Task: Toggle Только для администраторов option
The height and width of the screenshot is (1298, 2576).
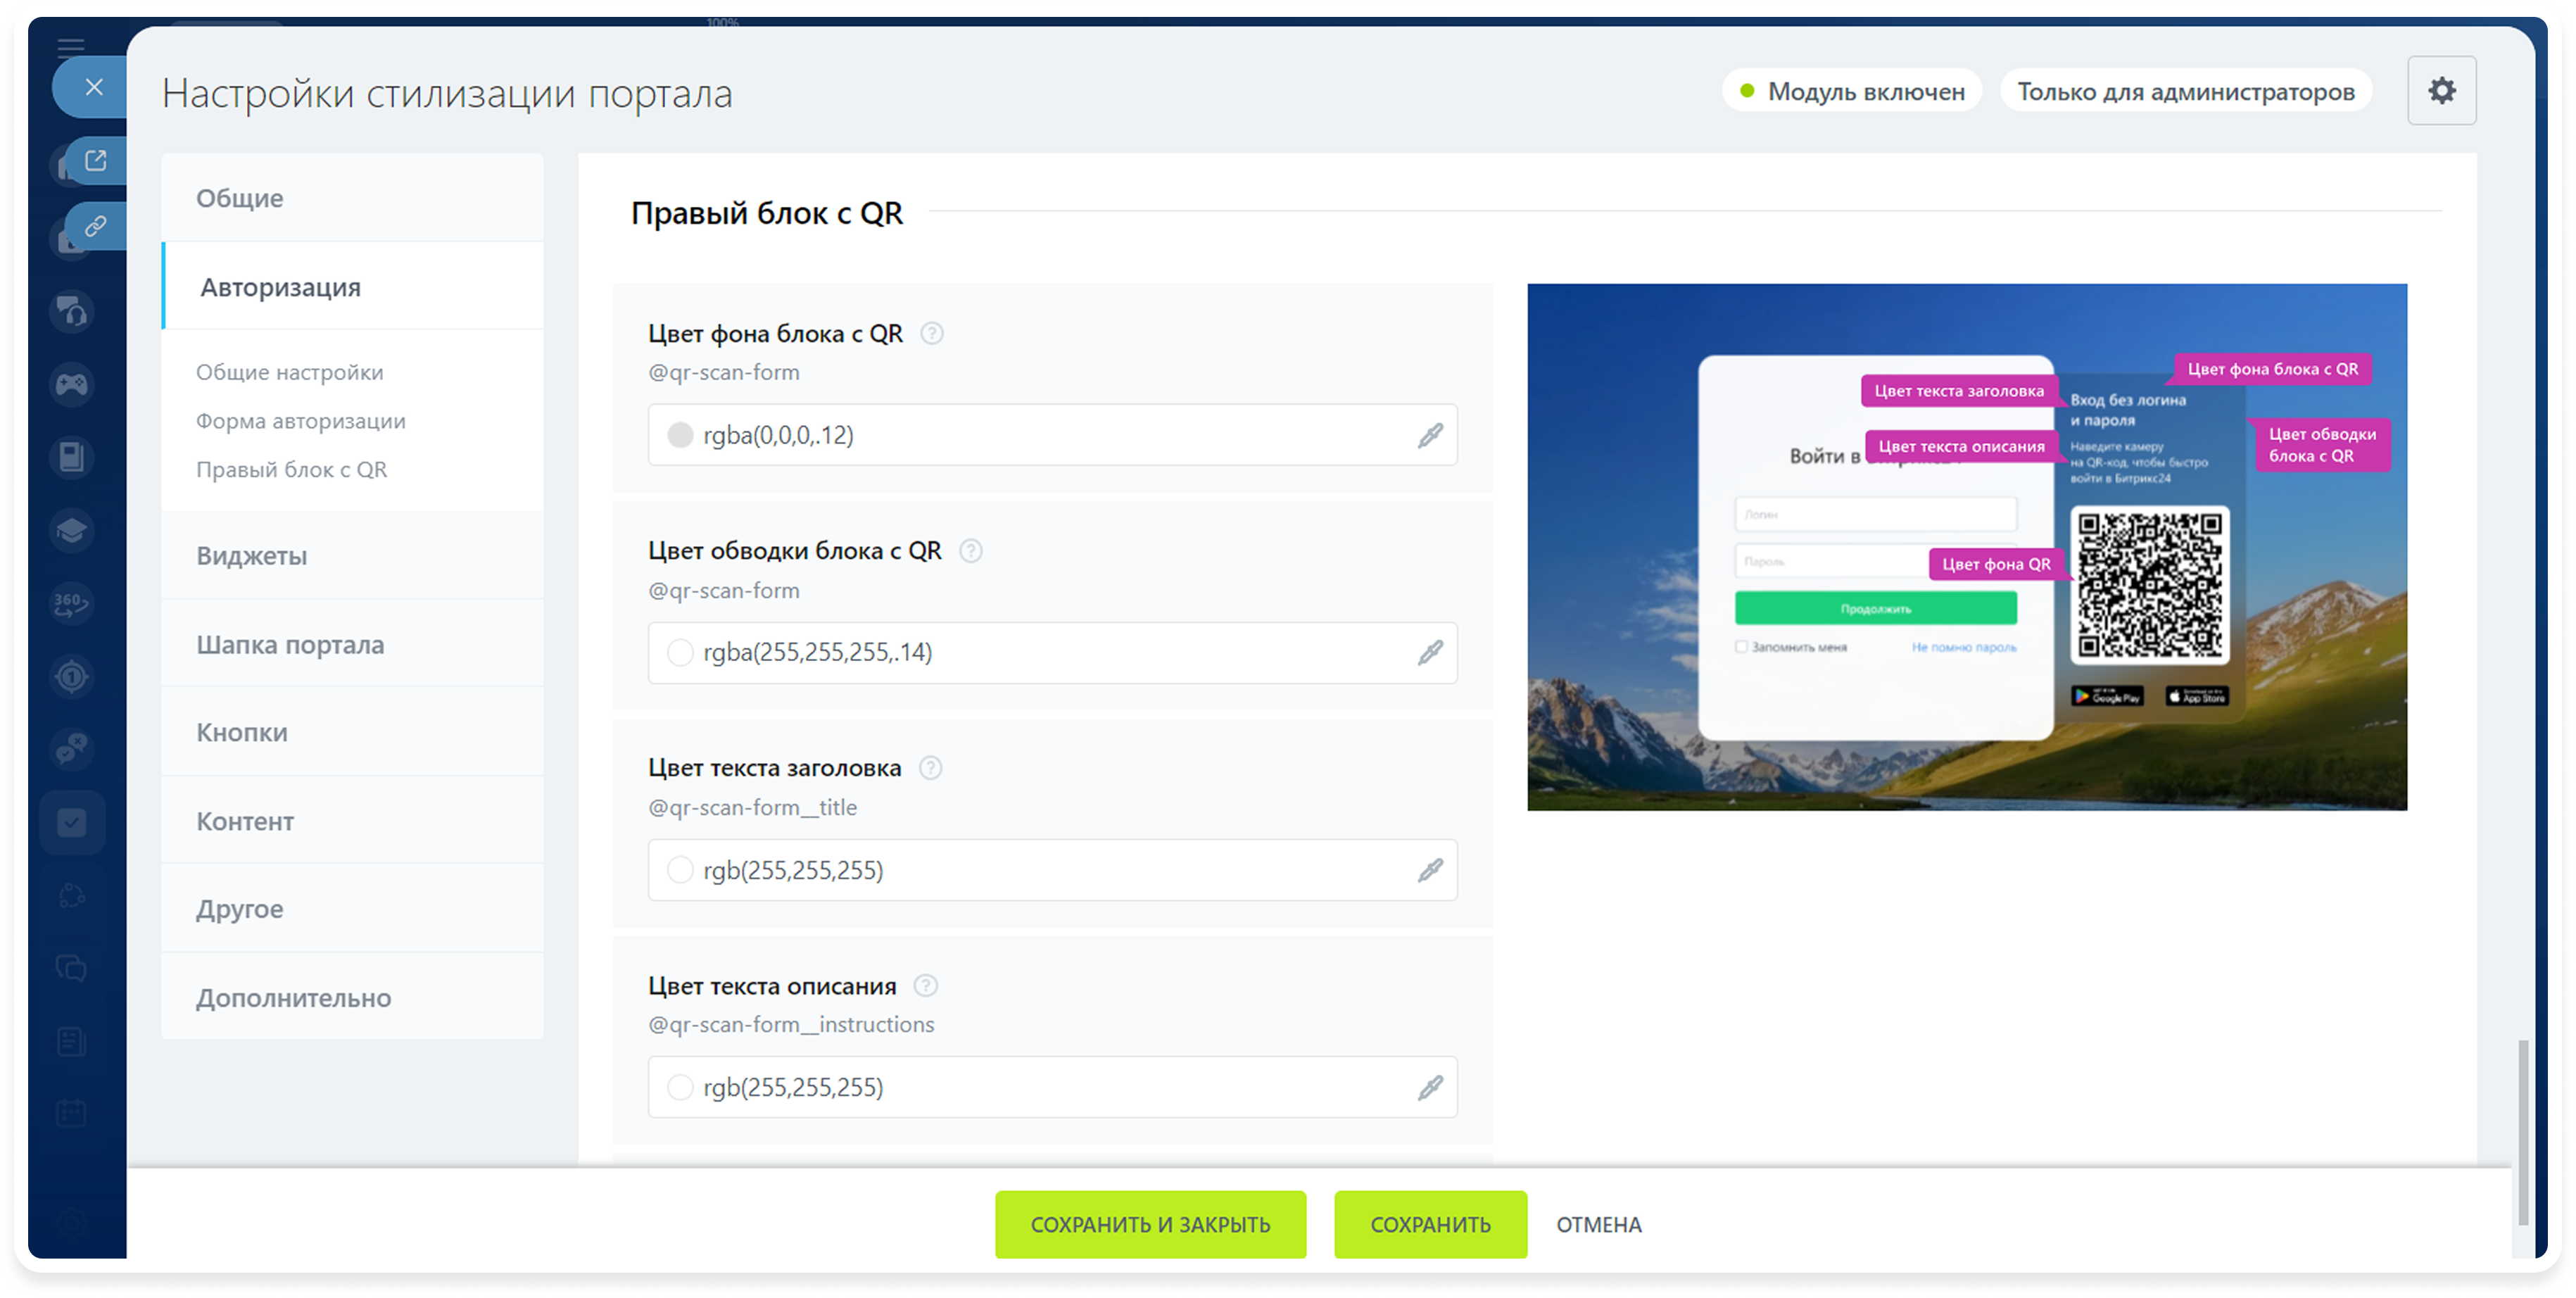Action: (2185, 92)
